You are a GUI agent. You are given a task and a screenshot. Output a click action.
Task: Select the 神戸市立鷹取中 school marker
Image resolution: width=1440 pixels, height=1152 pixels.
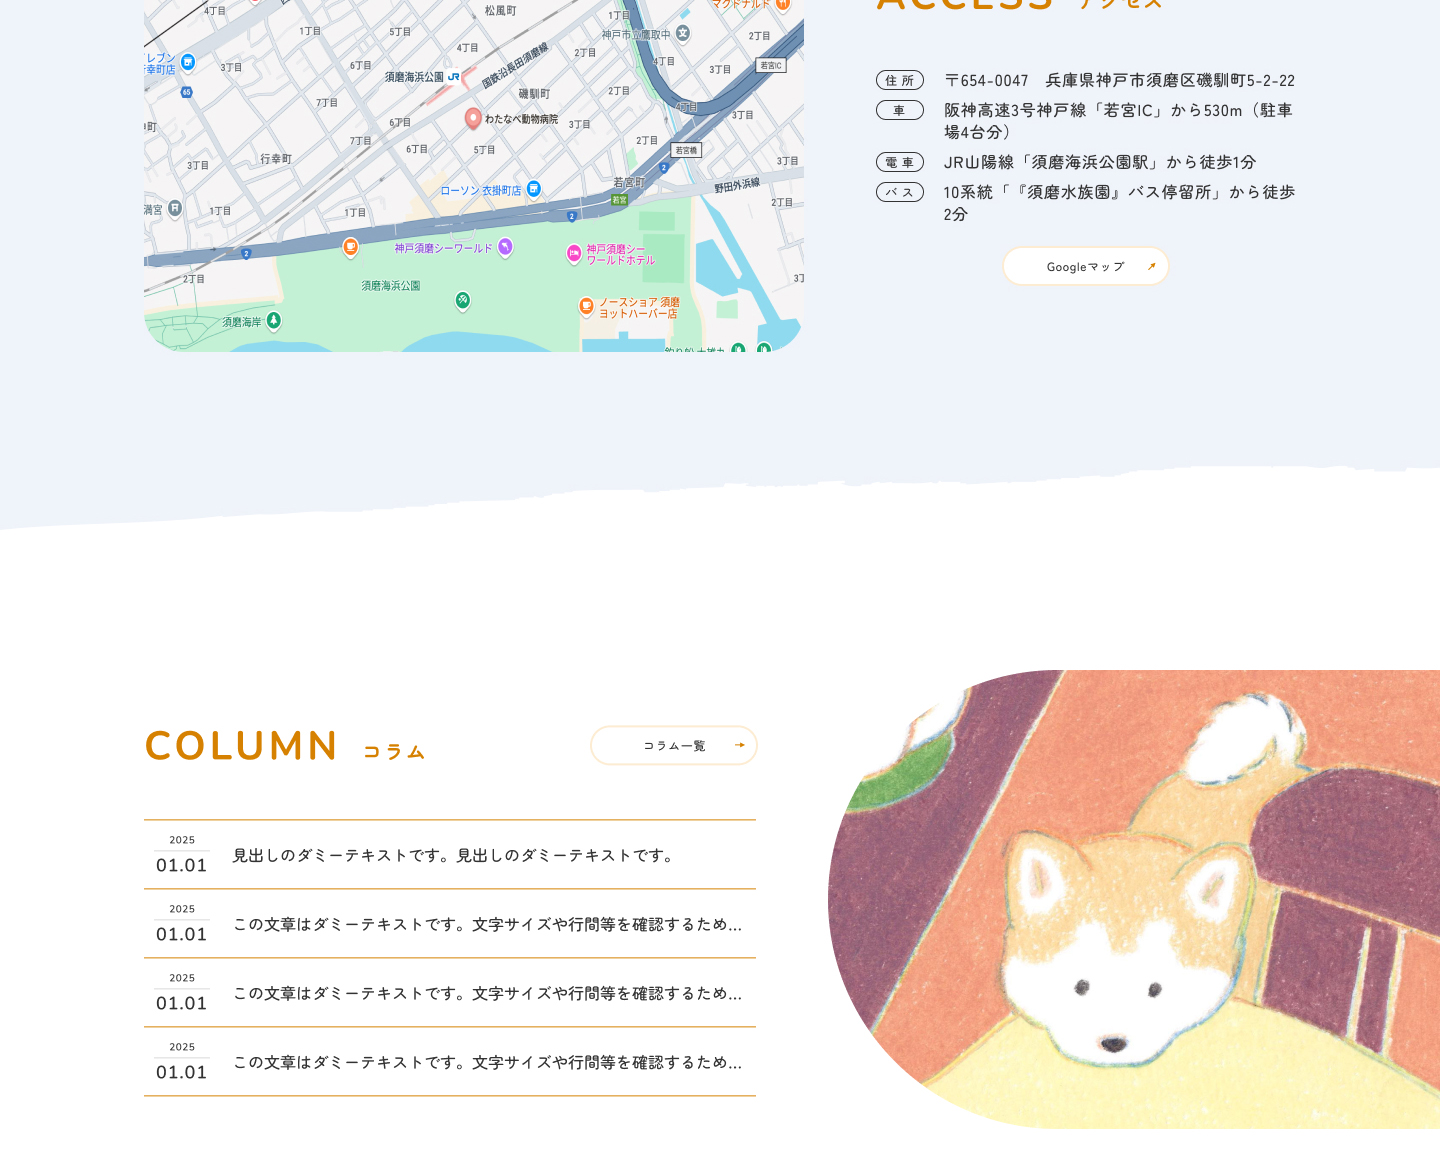pos(683,33)
